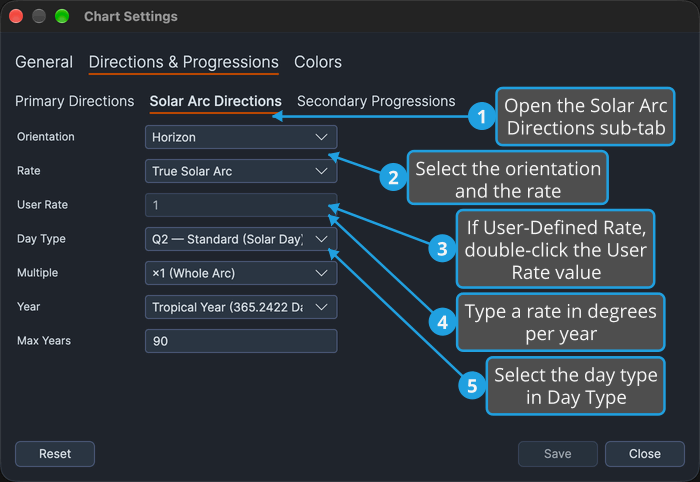This screenshot has height=482, width=700.
Task: Click the green fullscreen window button
Action: coord(62,16)
